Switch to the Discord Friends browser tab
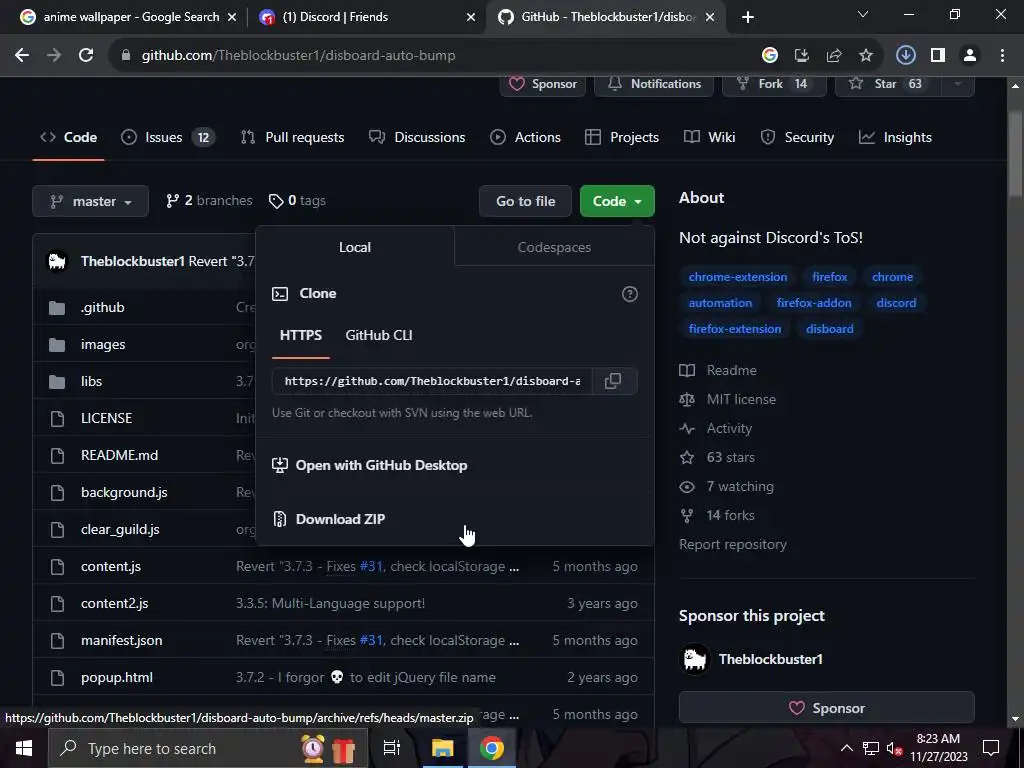This screenshot has height=768, width=1024. (366, 17)
